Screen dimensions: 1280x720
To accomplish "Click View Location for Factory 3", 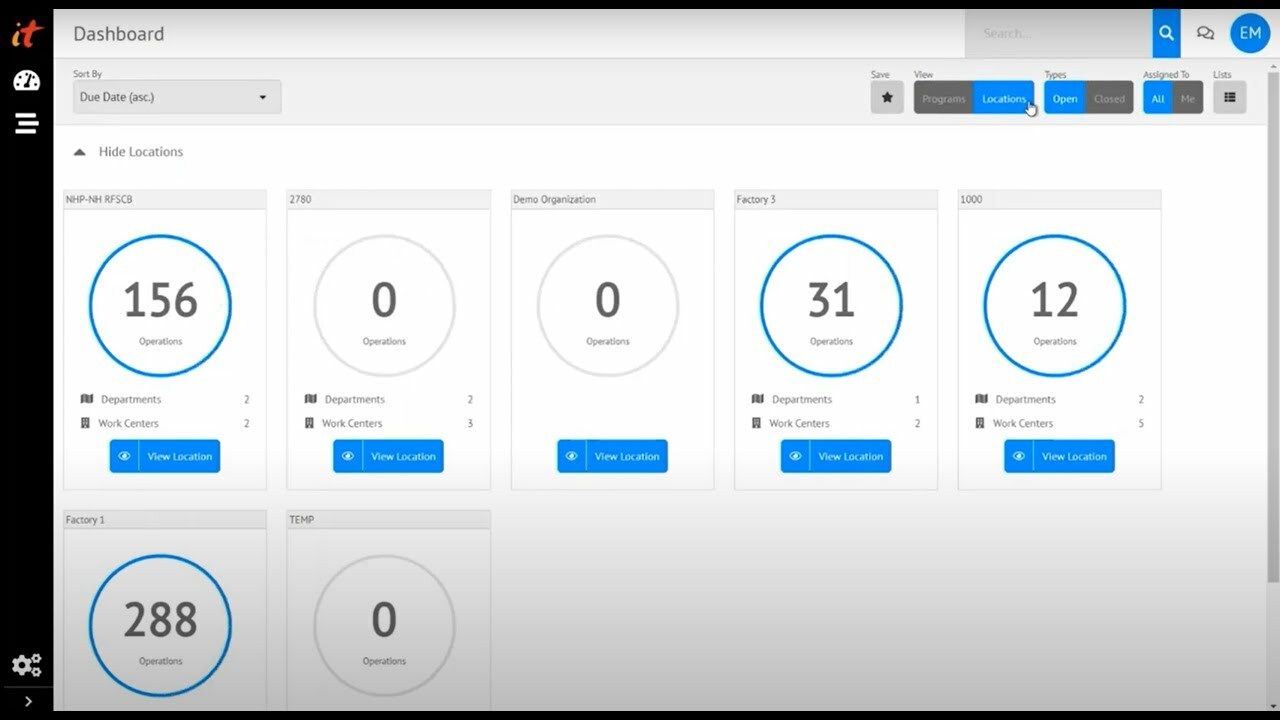I will click(x=835, y=456).
